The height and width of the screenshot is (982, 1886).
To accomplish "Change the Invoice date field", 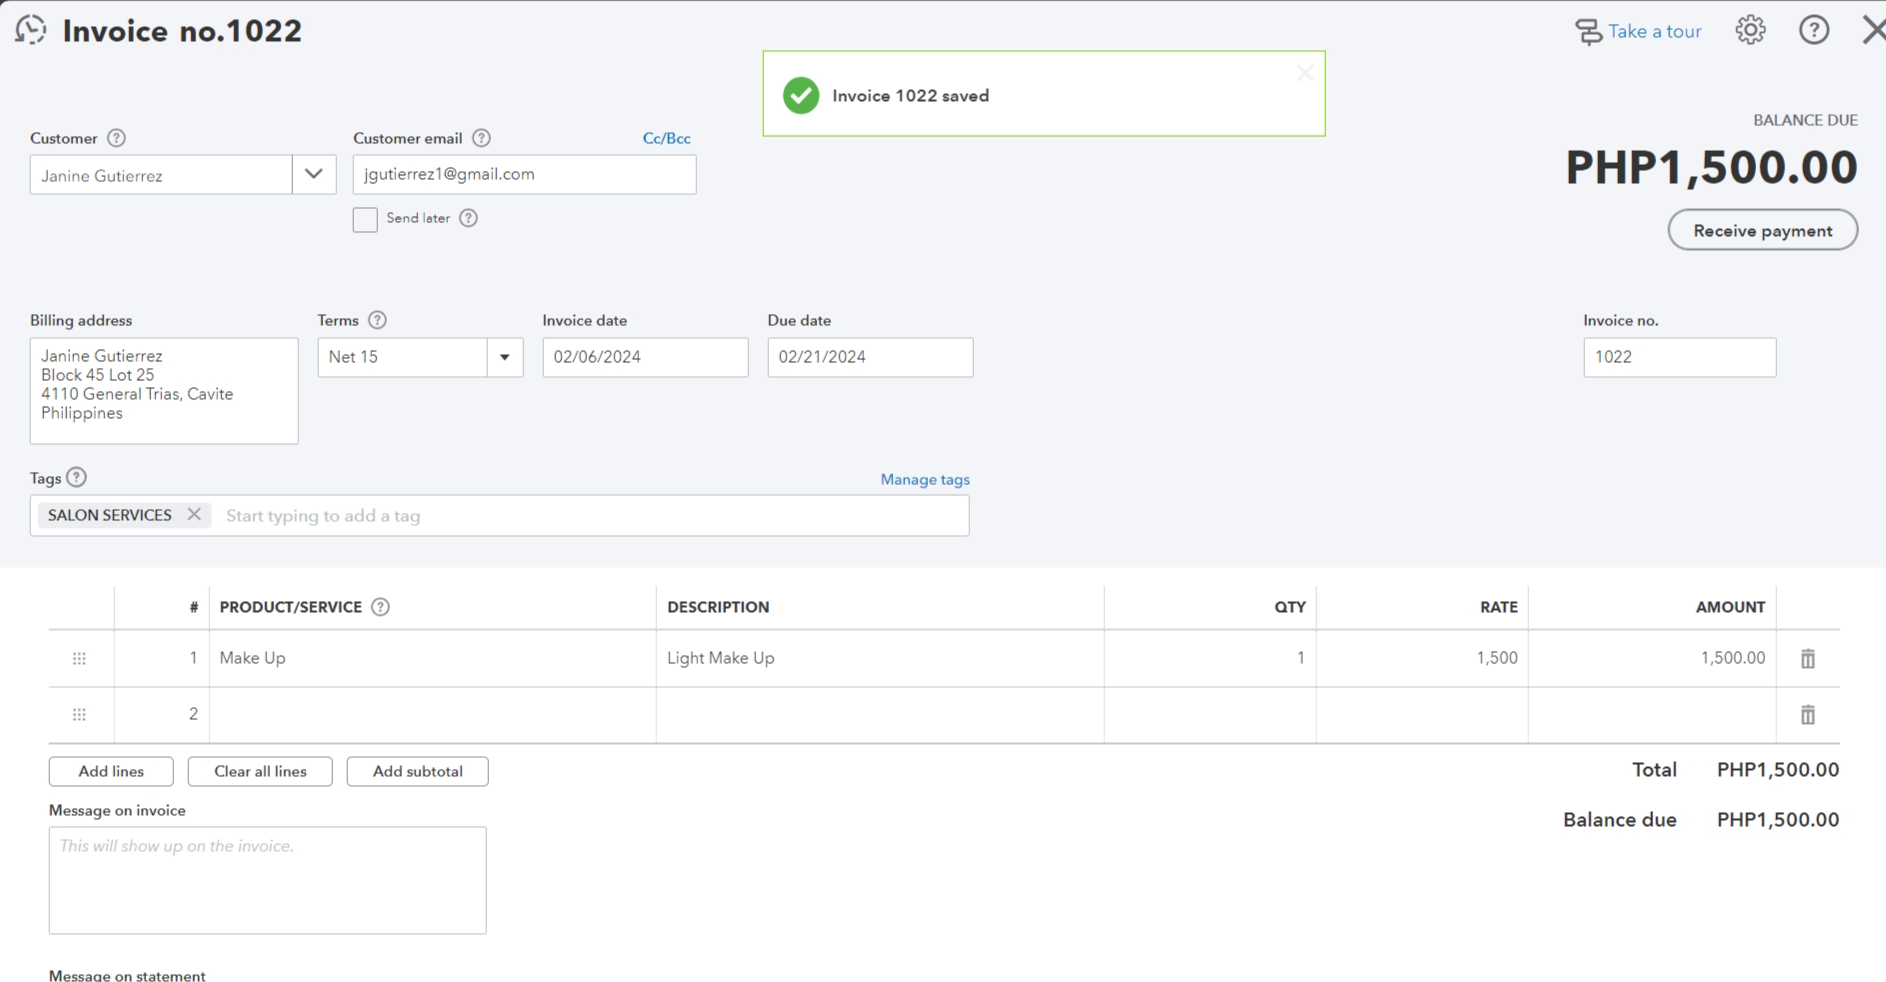I will coord(645,357).
